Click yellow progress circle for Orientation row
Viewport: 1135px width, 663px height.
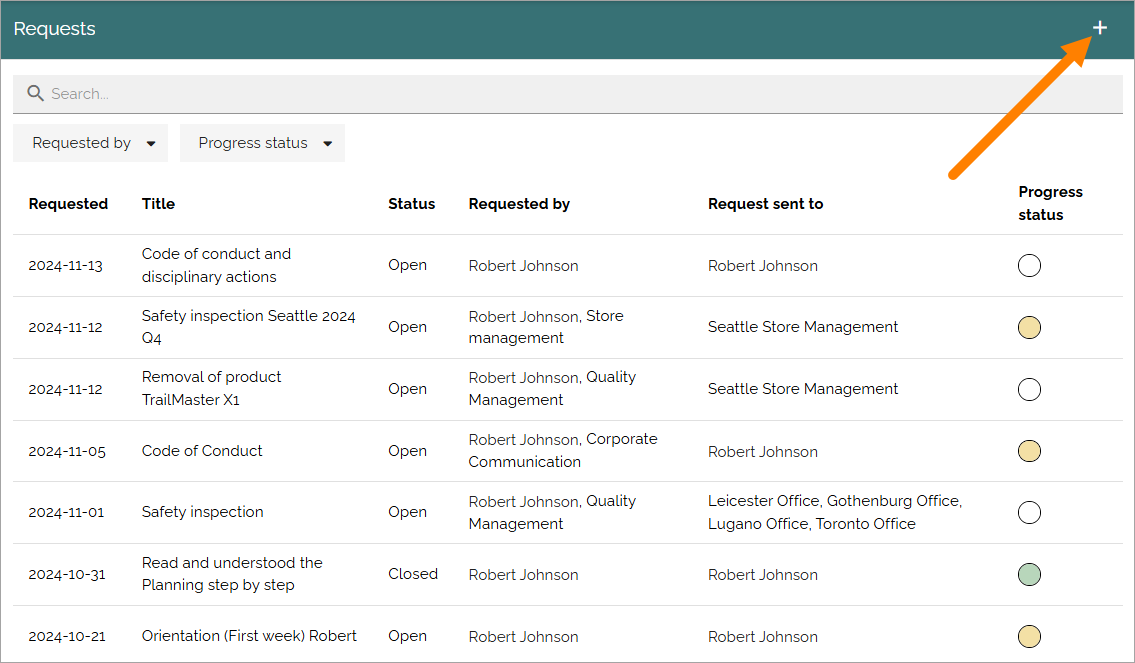1029,636
